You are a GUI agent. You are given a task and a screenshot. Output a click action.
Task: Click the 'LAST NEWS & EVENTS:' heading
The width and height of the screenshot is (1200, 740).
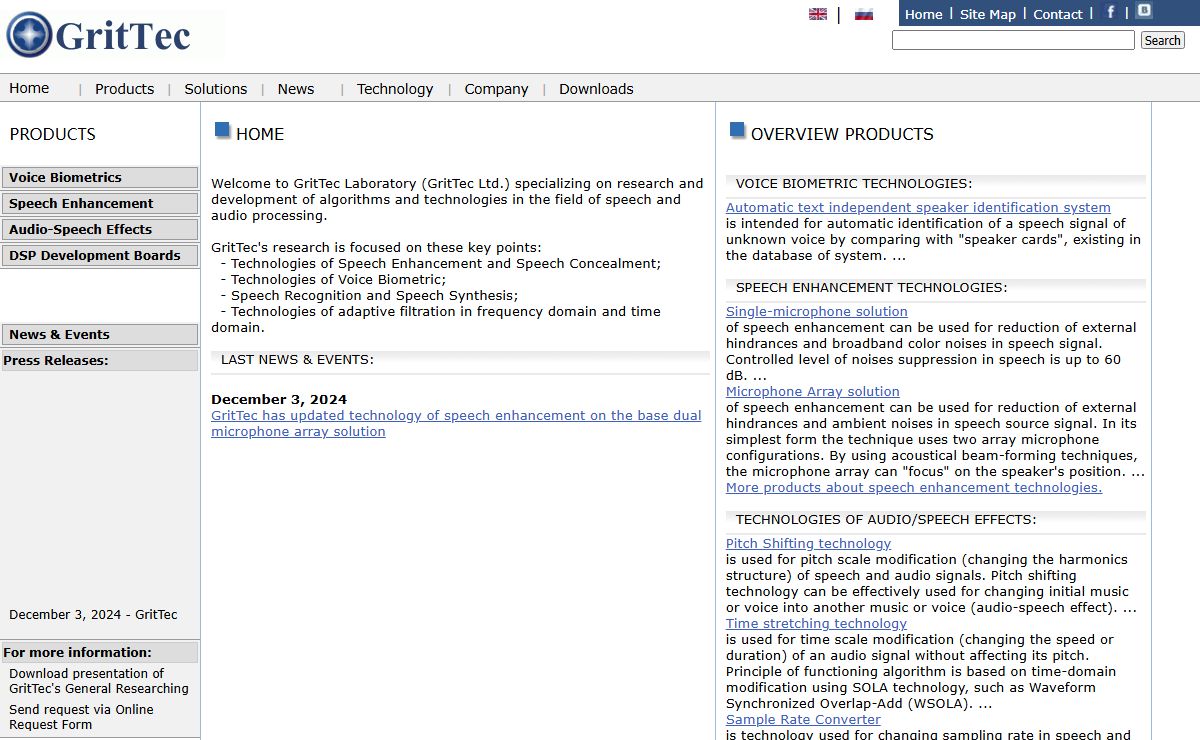(x=297, y=359)
